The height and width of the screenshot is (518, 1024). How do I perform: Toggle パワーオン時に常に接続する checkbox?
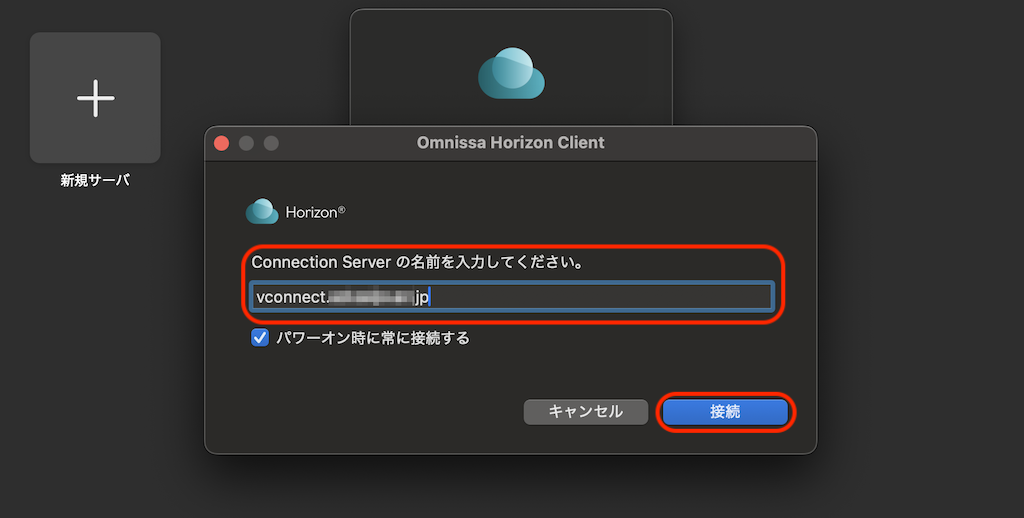(260, 338)
